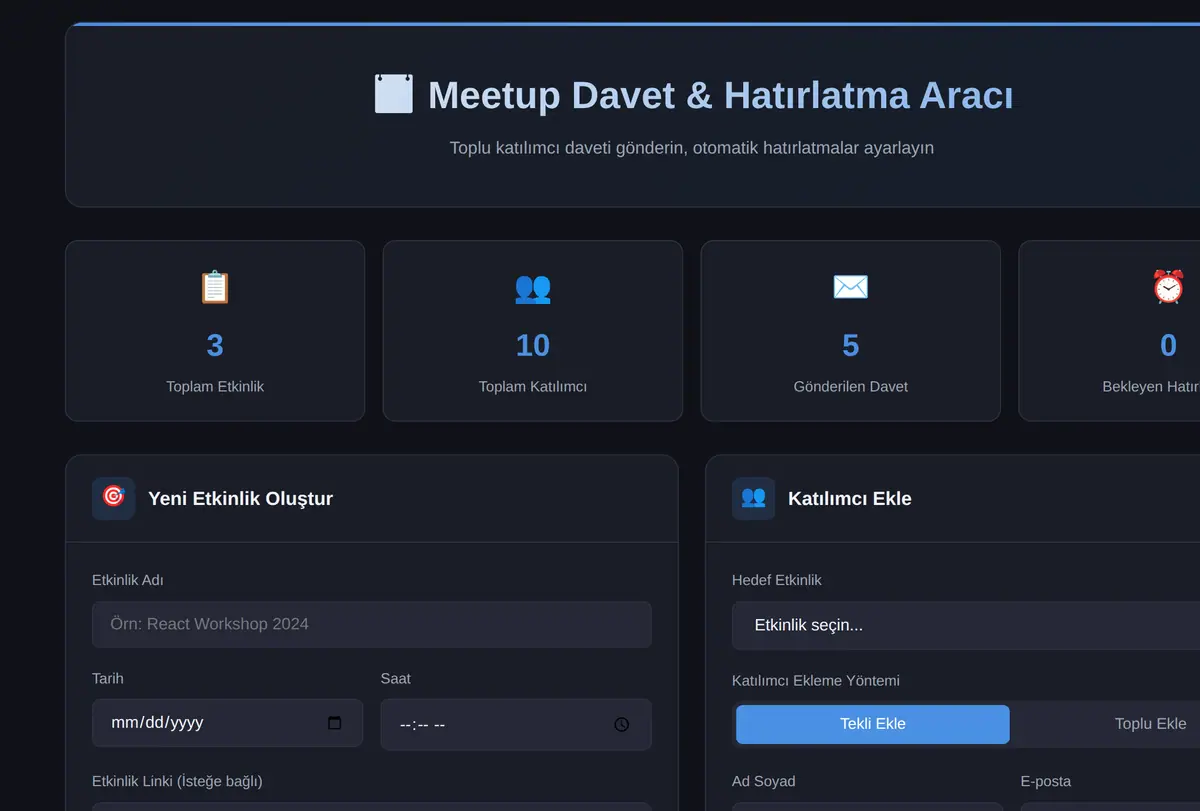
Task: Click the subtitle about toplu katılımcı daveti
Action: click(692, 148)
